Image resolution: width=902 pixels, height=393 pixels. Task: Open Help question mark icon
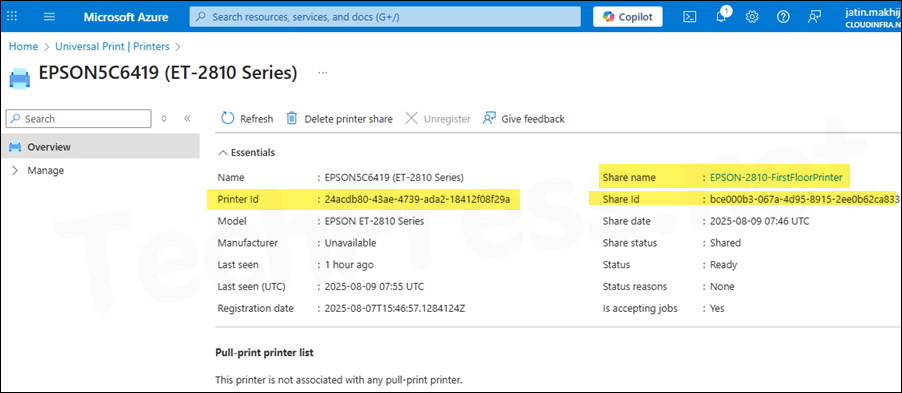[x=783, y=17]
